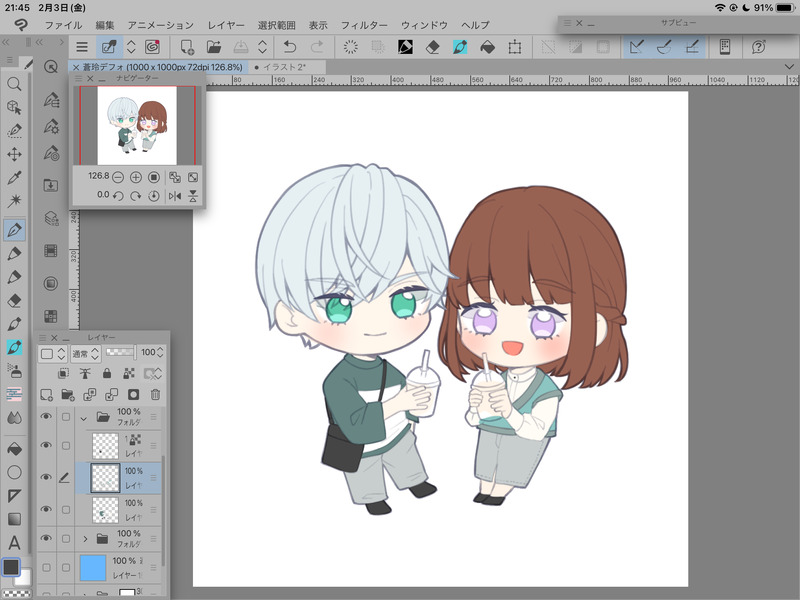Show the blue fill layer

click(46, 567)
